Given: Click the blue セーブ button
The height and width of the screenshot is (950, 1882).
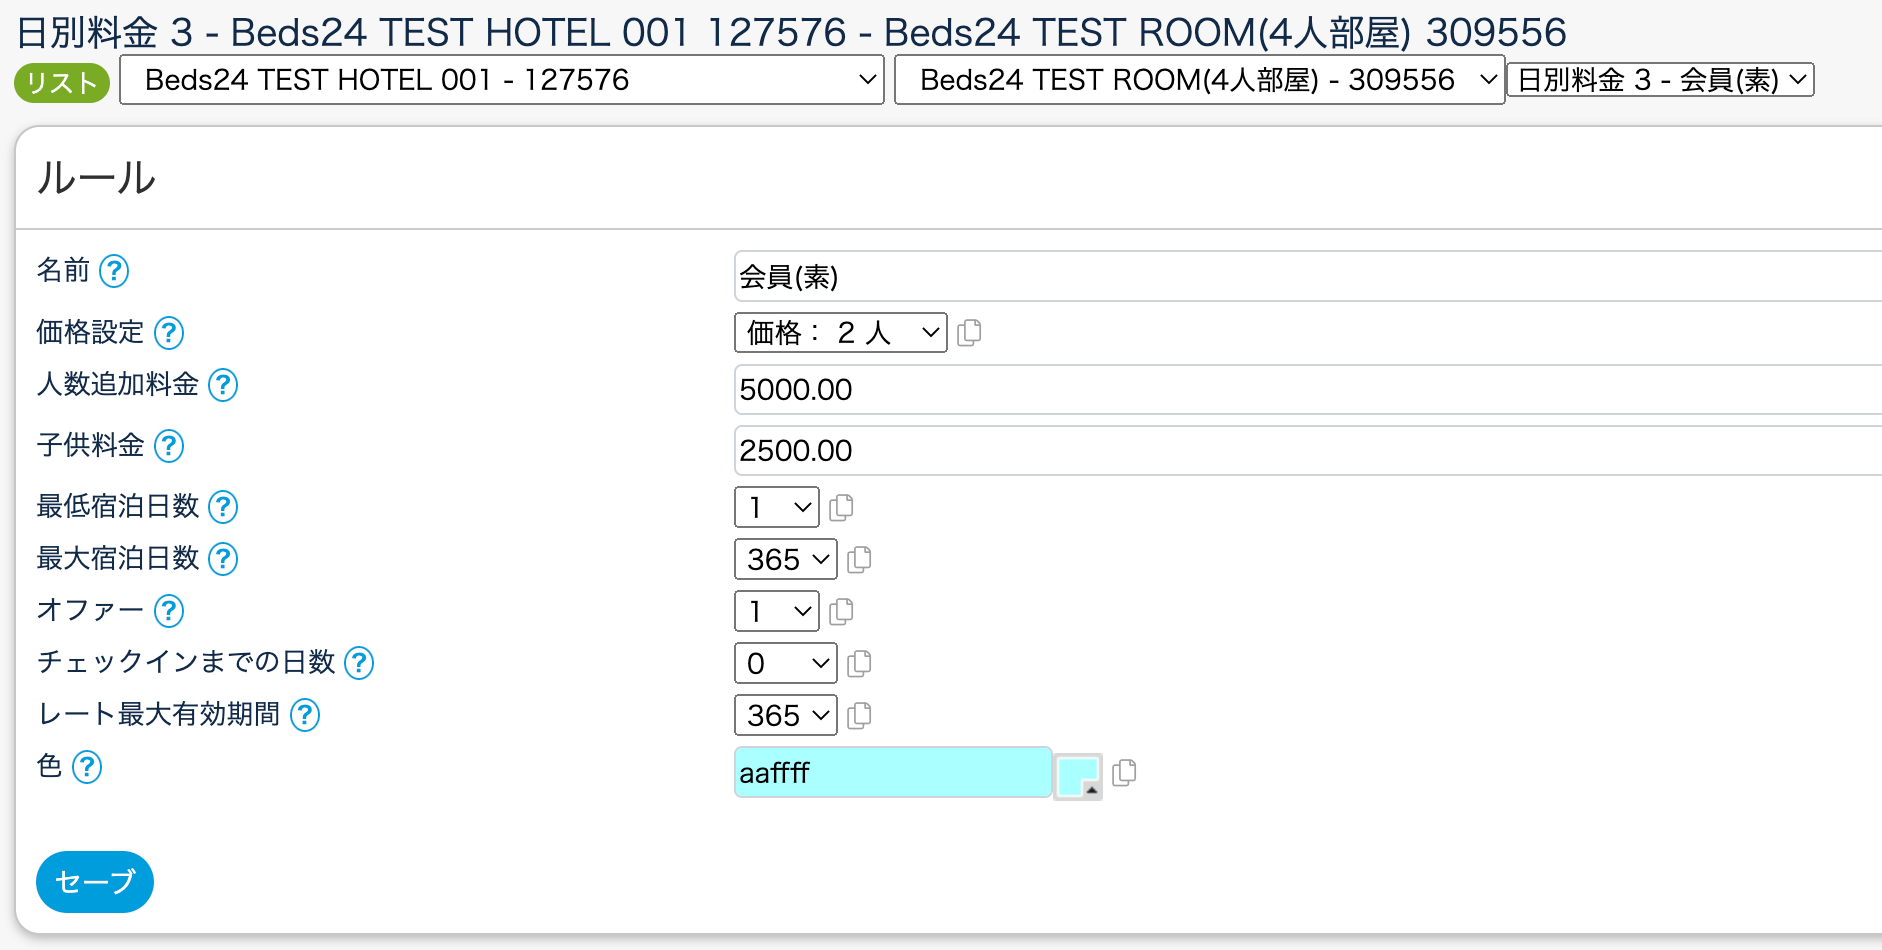Looking at the screenshot, I should (95, 882).
